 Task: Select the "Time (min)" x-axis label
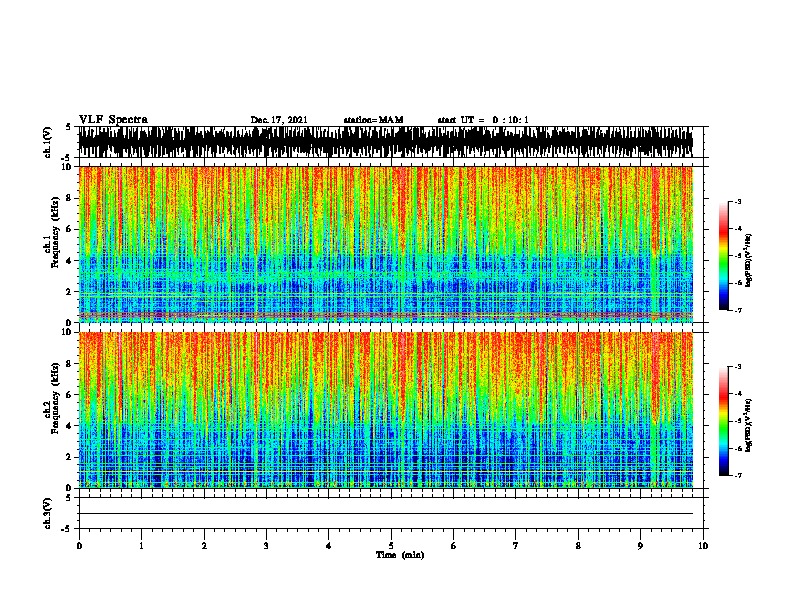pyautogui.click(x=400, y=555)
